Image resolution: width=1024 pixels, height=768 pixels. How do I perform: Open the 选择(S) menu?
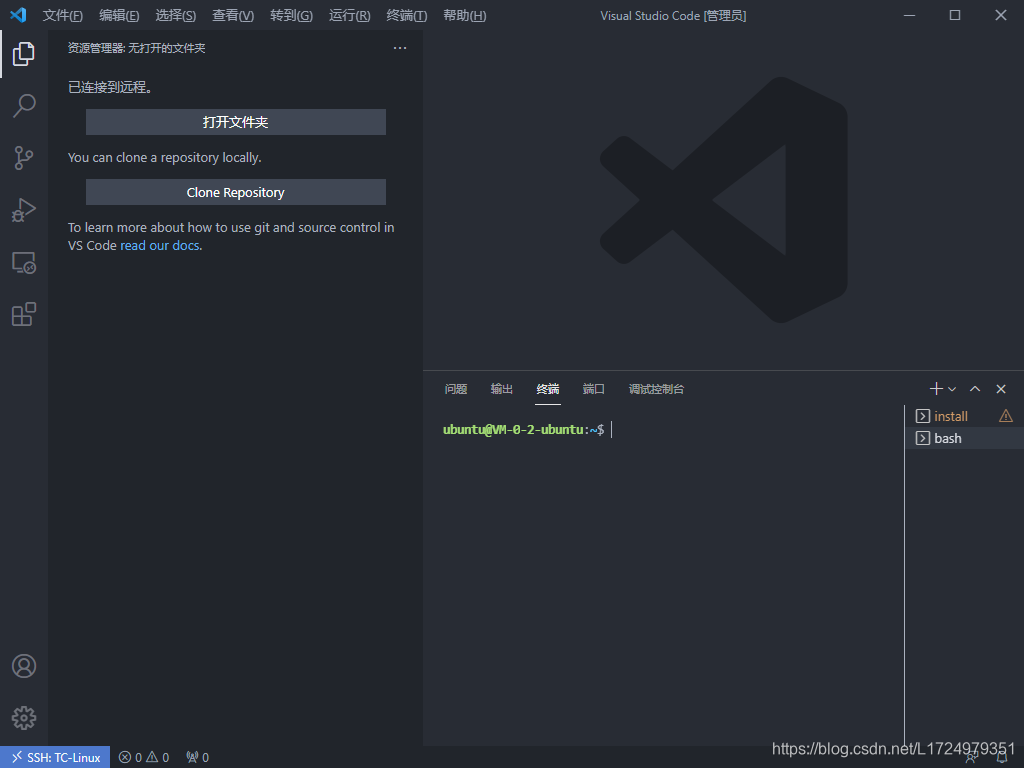[176, 15]
